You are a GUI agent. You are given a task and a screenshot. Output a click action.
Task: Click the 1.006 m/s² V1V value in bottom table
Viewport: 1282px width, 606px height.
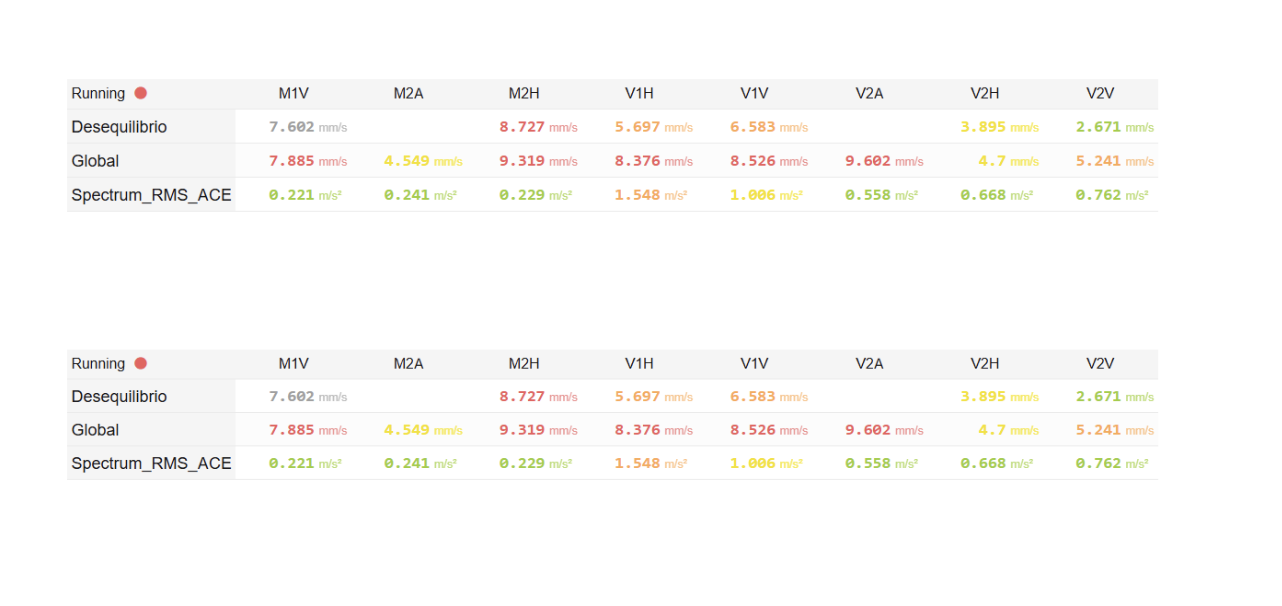pyautogui.click(x=766, y=464)
